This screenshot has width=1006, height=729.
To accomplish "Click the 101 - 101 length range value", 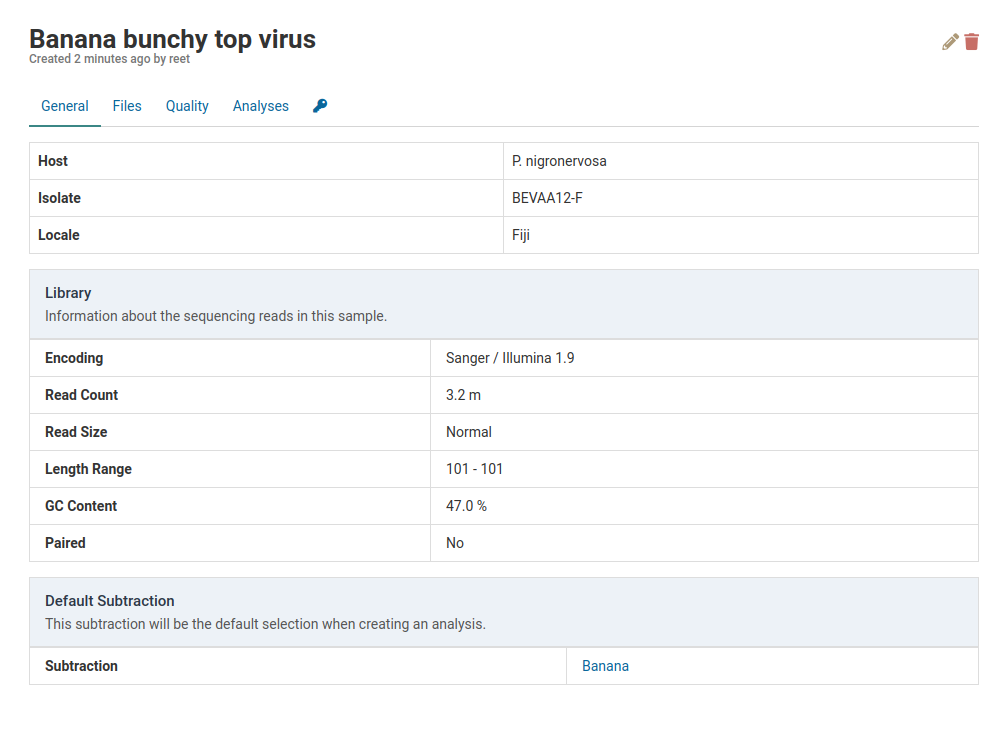I will tap(474, 469).
